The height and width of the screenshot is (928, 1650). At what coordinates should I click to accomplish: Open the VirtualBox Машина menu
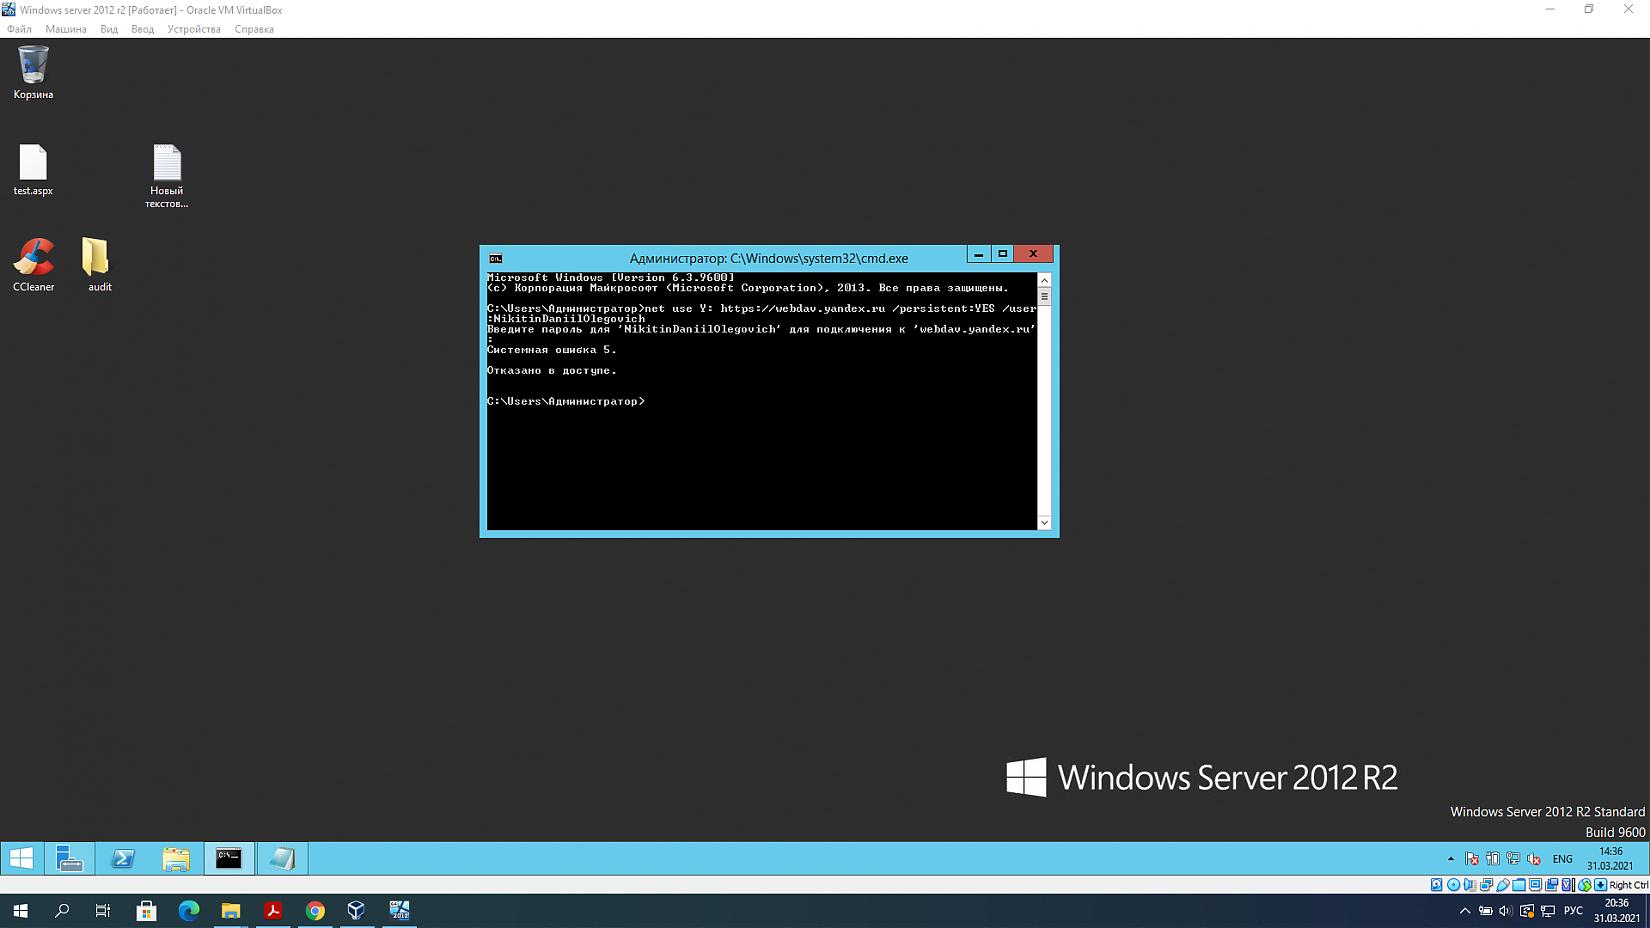point(66,29)
